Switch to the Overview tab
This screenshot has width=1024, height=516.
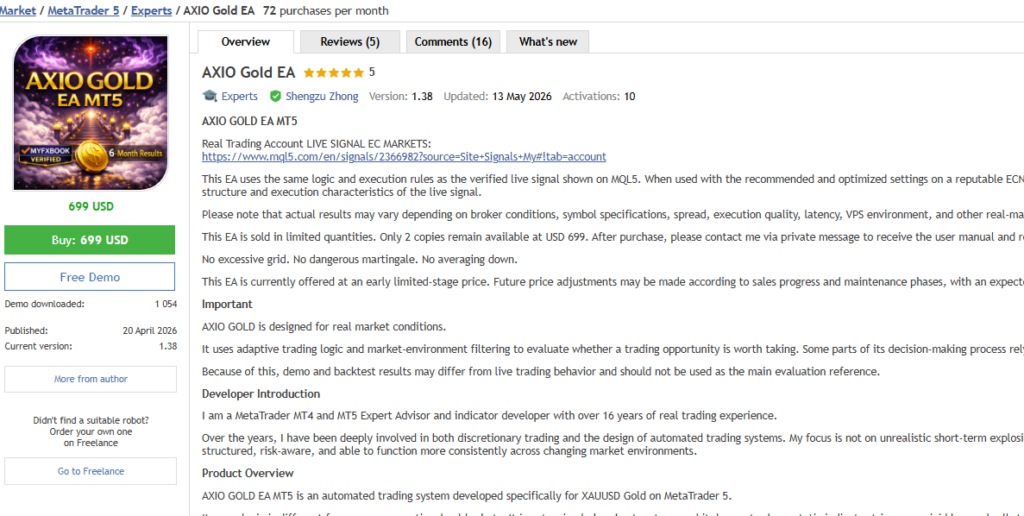246,42
